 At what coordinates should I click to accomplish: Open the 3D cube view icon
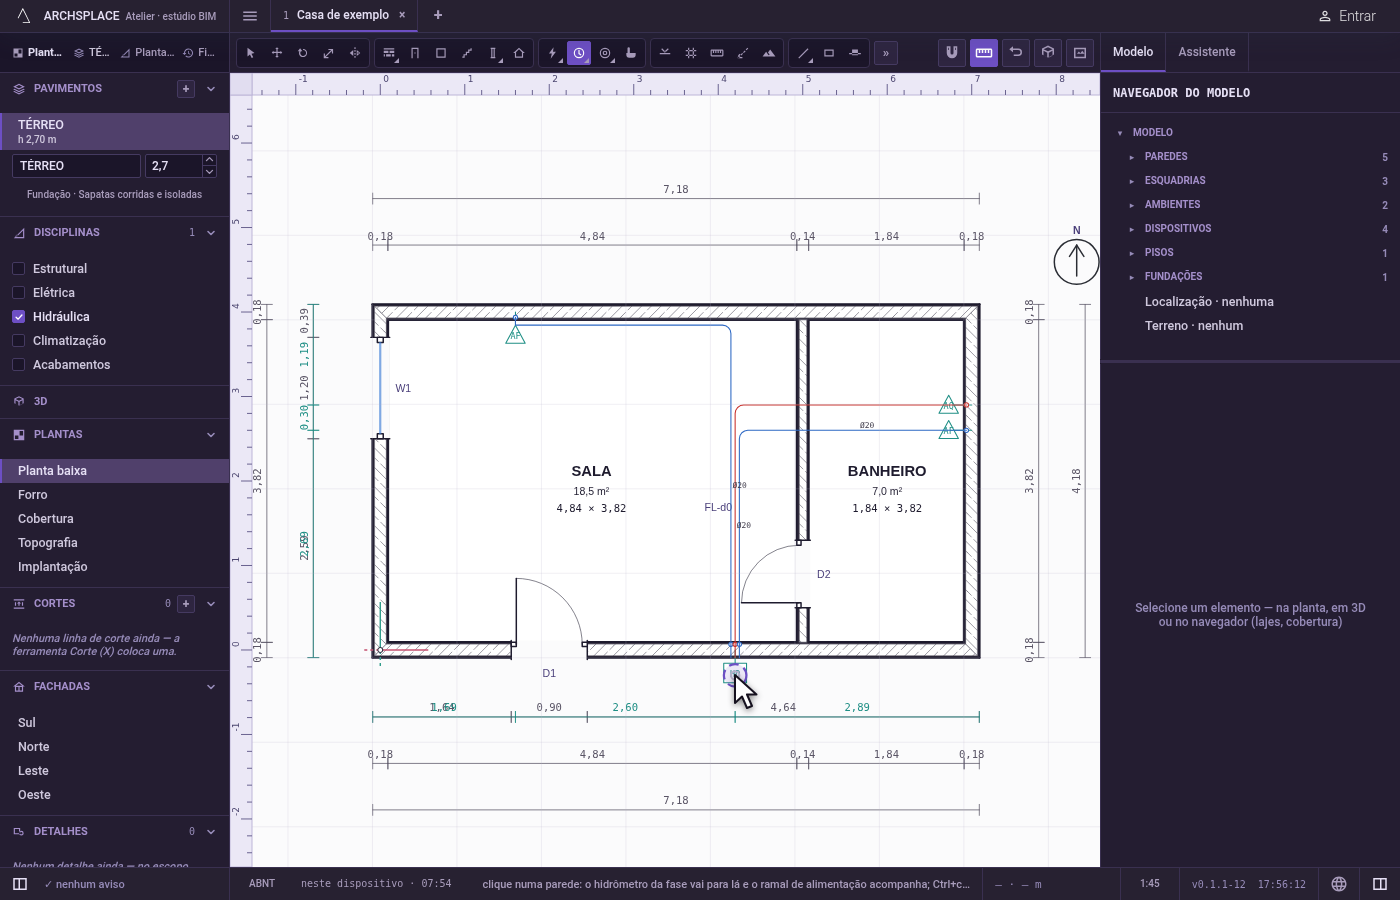coord(1048,52)
